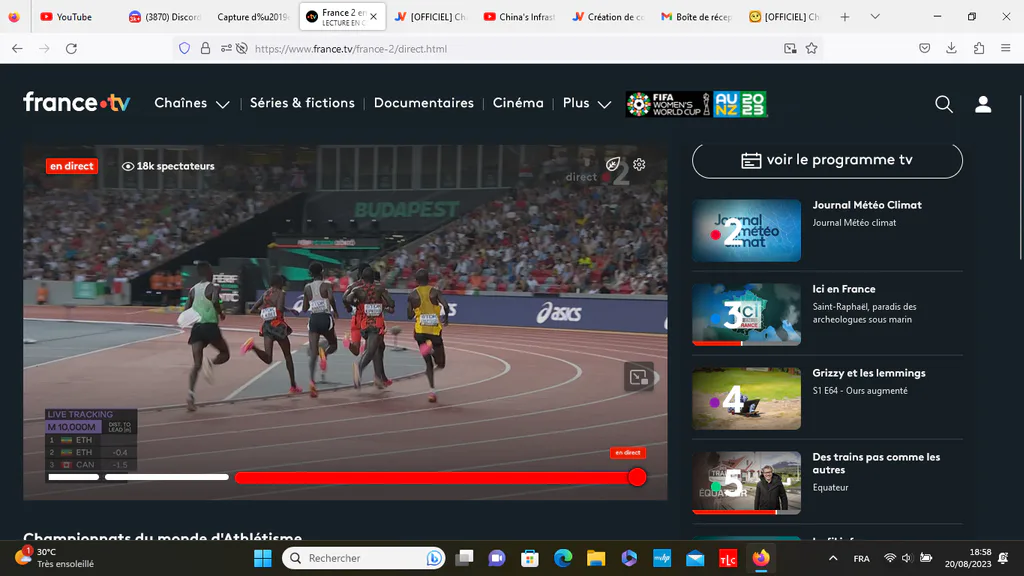
Task: Toggle the eco leaf mode icon in player
Action: 613,165
